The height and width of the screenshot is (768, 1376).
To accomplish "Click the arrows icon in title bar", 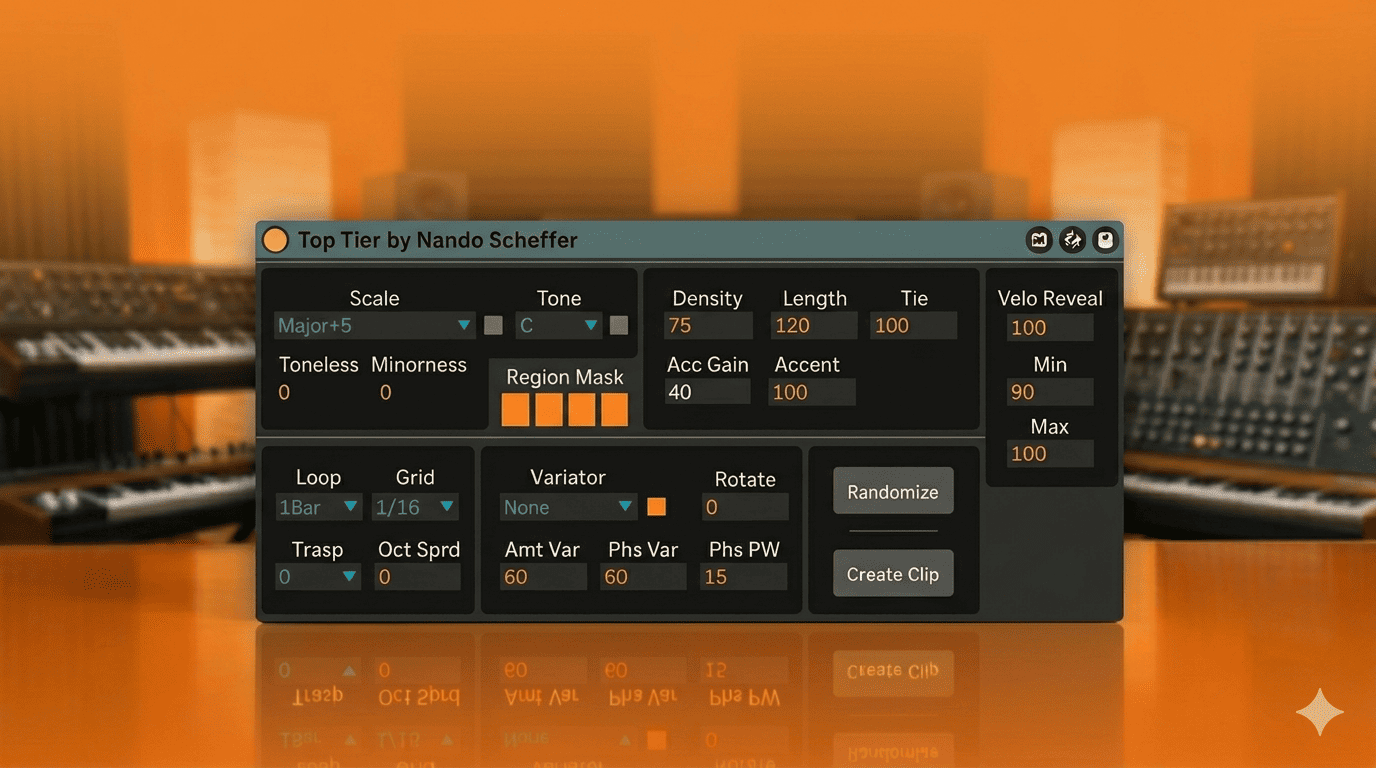I will 1072,240.
